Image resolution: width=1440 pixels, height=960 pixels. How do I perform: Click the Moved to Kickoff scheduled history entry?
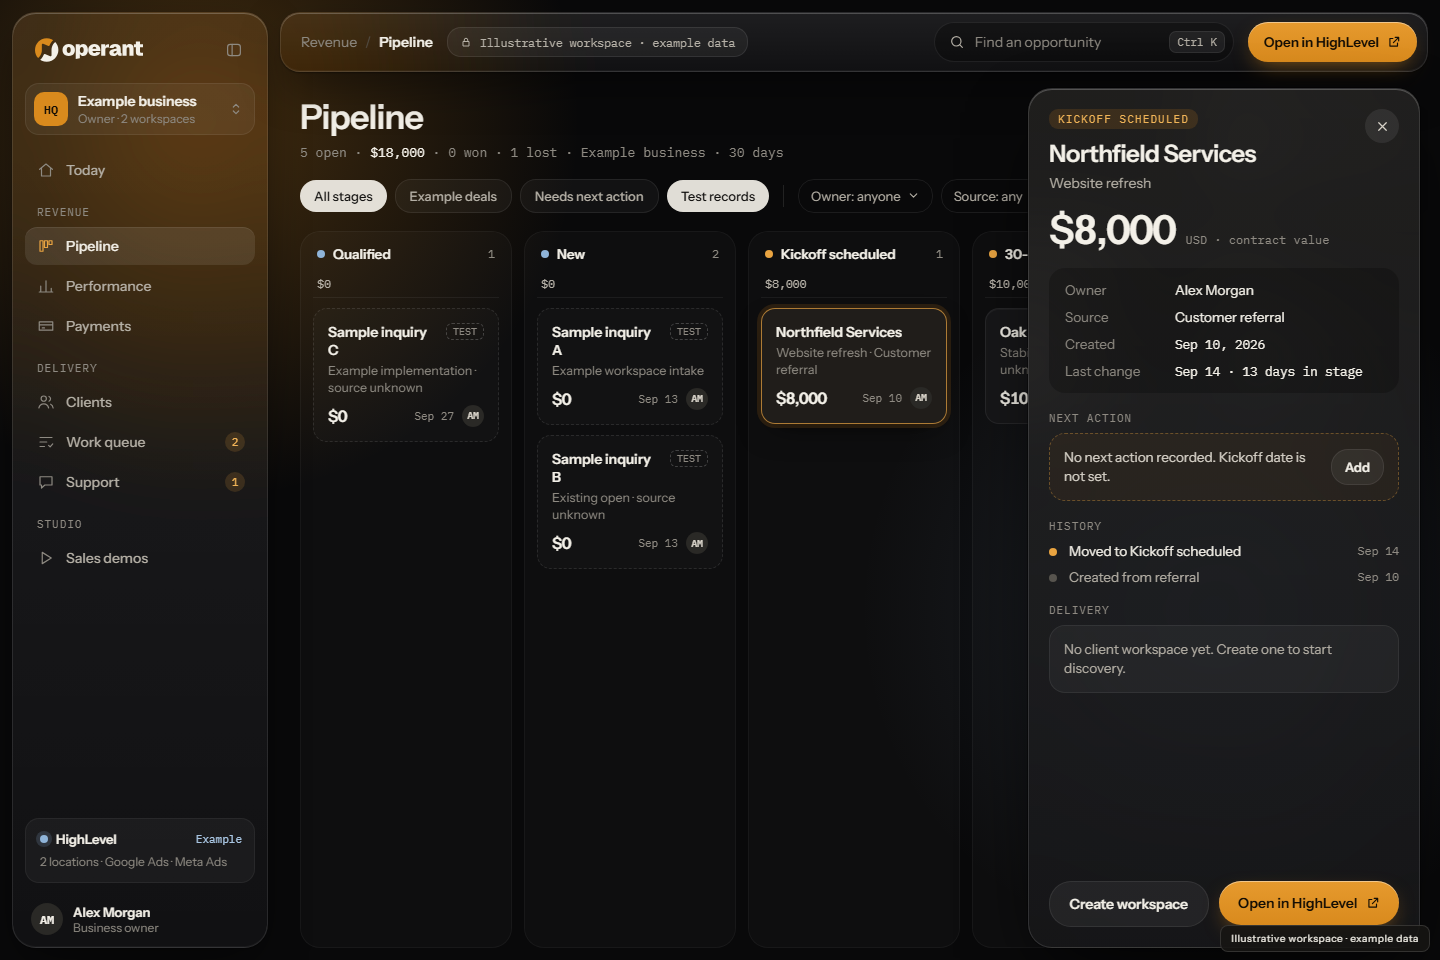coord(1224,551)
